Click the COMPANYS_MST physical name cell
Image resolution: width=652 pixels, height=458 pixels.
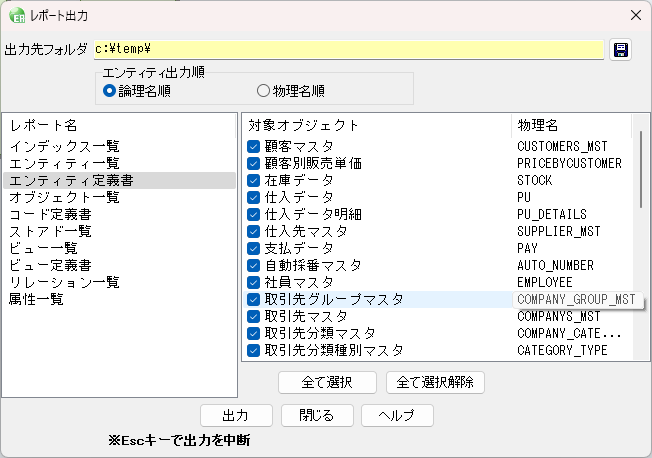(x=559, y=317)
